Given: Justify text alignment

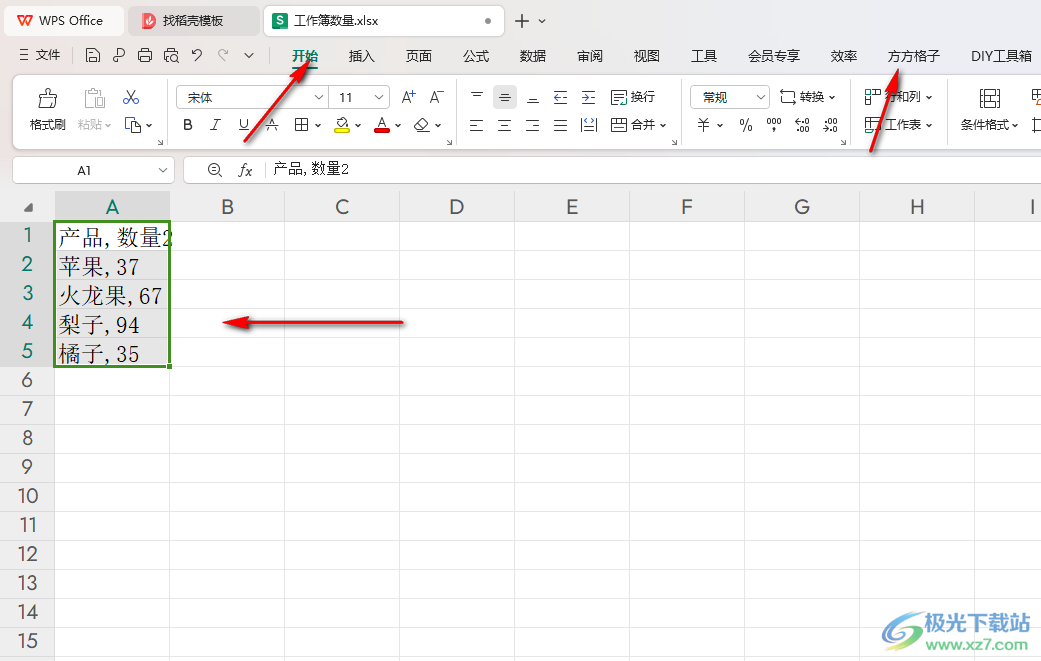Looking at the screenshot, I should click(x=560, y=125).
